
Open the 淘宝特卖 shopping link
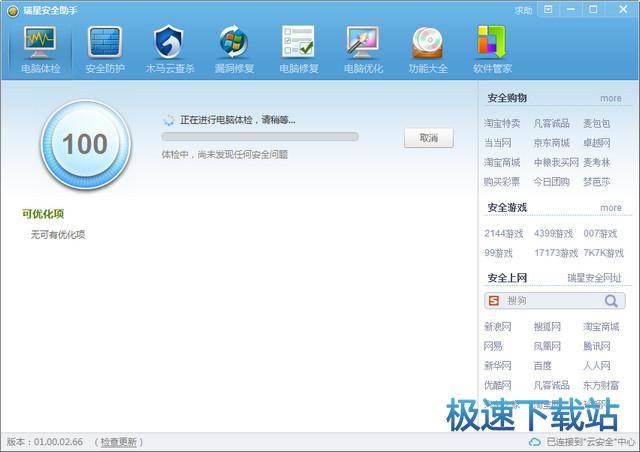(502, 123)
